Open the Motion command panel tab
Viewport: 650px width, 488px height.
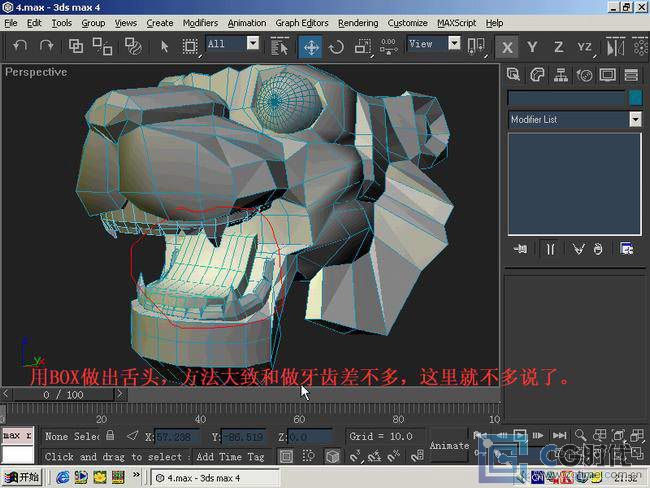click(584, 75)
